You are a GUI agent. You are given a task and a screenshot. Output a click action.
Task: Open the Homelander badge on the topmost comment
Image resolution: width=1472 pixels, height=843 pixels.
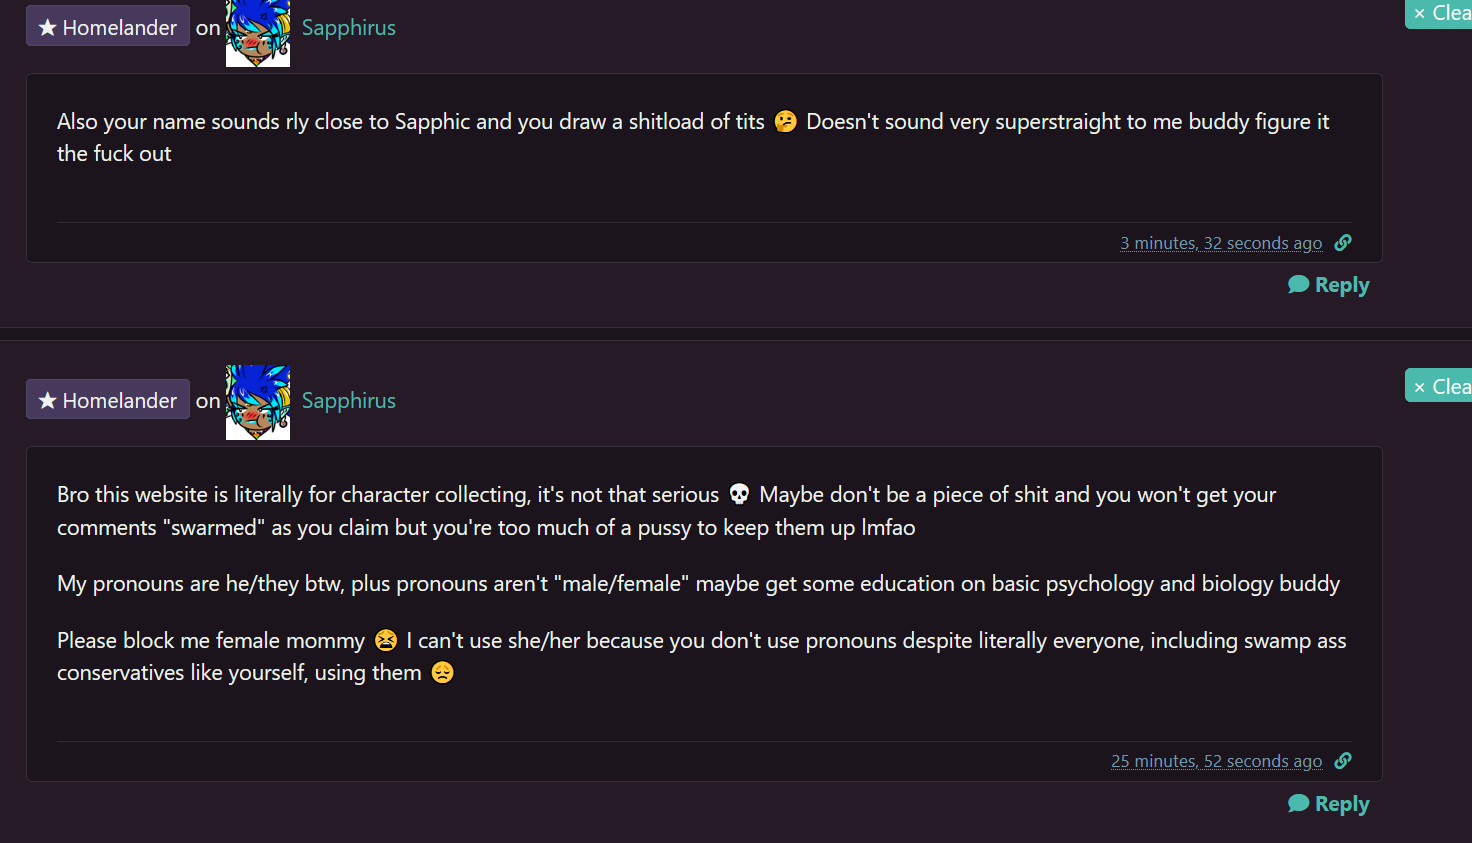108,28
